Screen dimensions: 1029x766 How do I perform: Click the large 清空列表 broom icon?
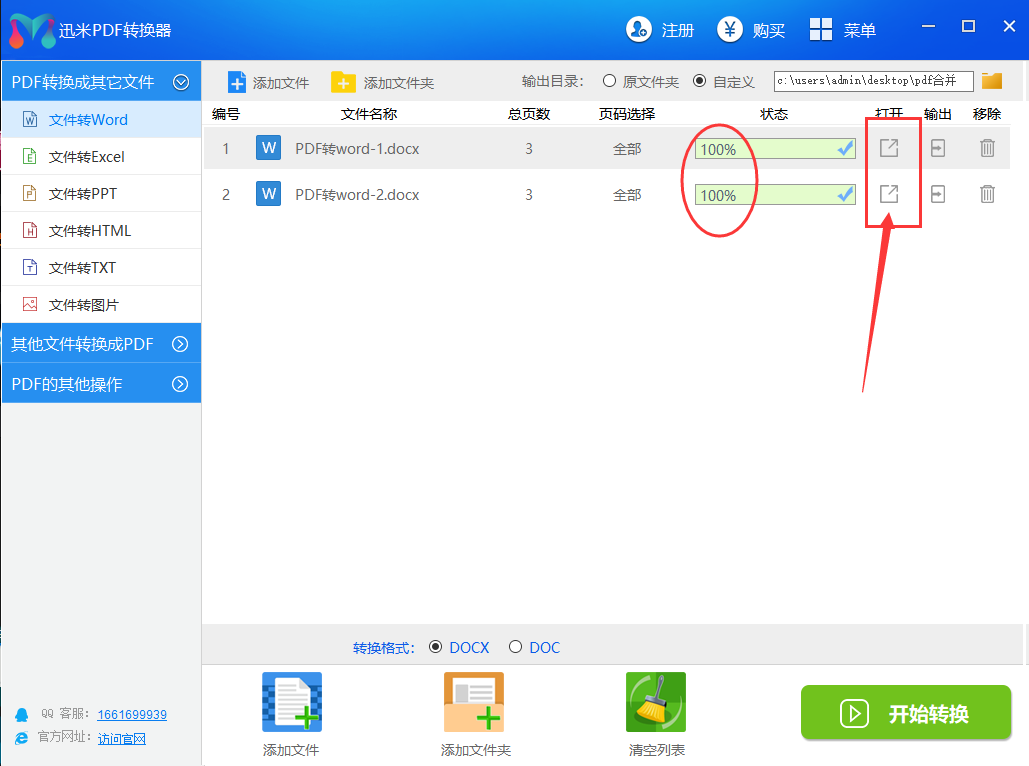pos(655,703)
